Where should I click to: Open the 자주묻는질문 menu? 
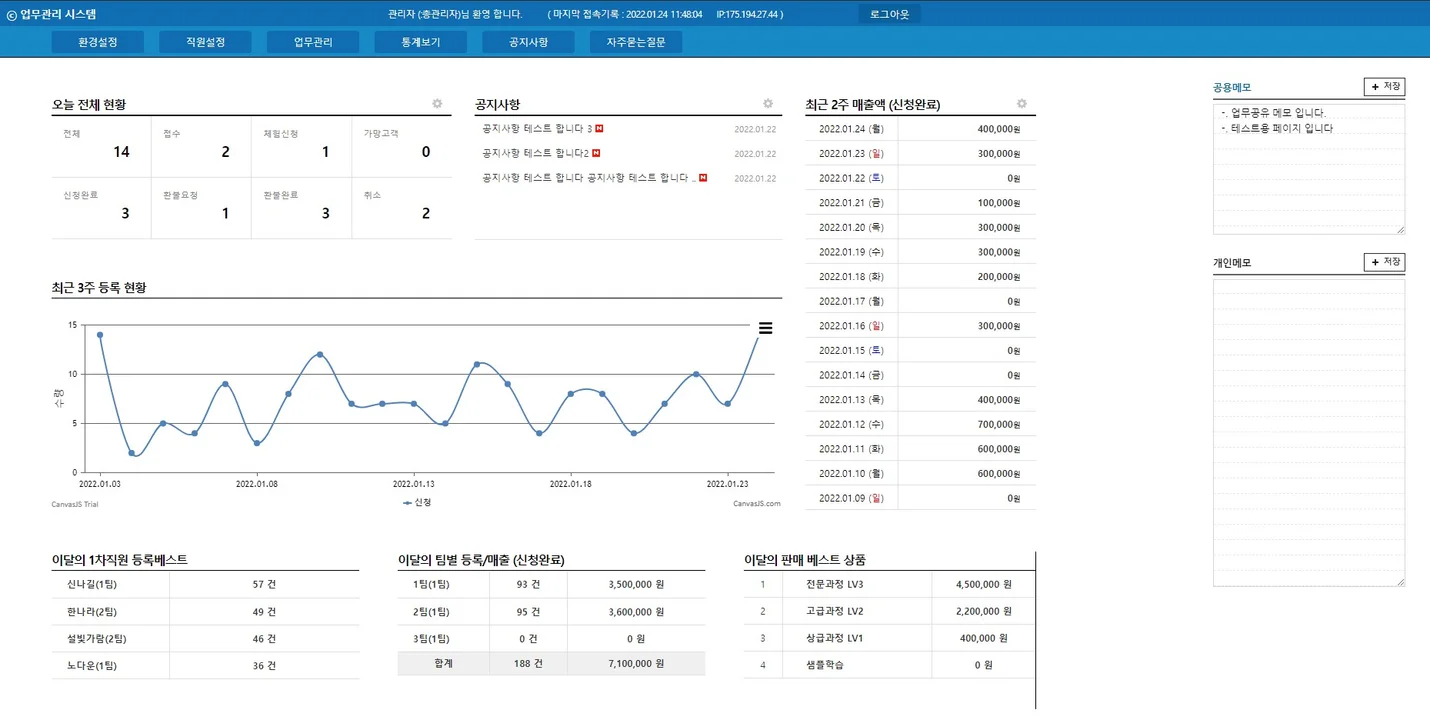(x=636, y=42)
